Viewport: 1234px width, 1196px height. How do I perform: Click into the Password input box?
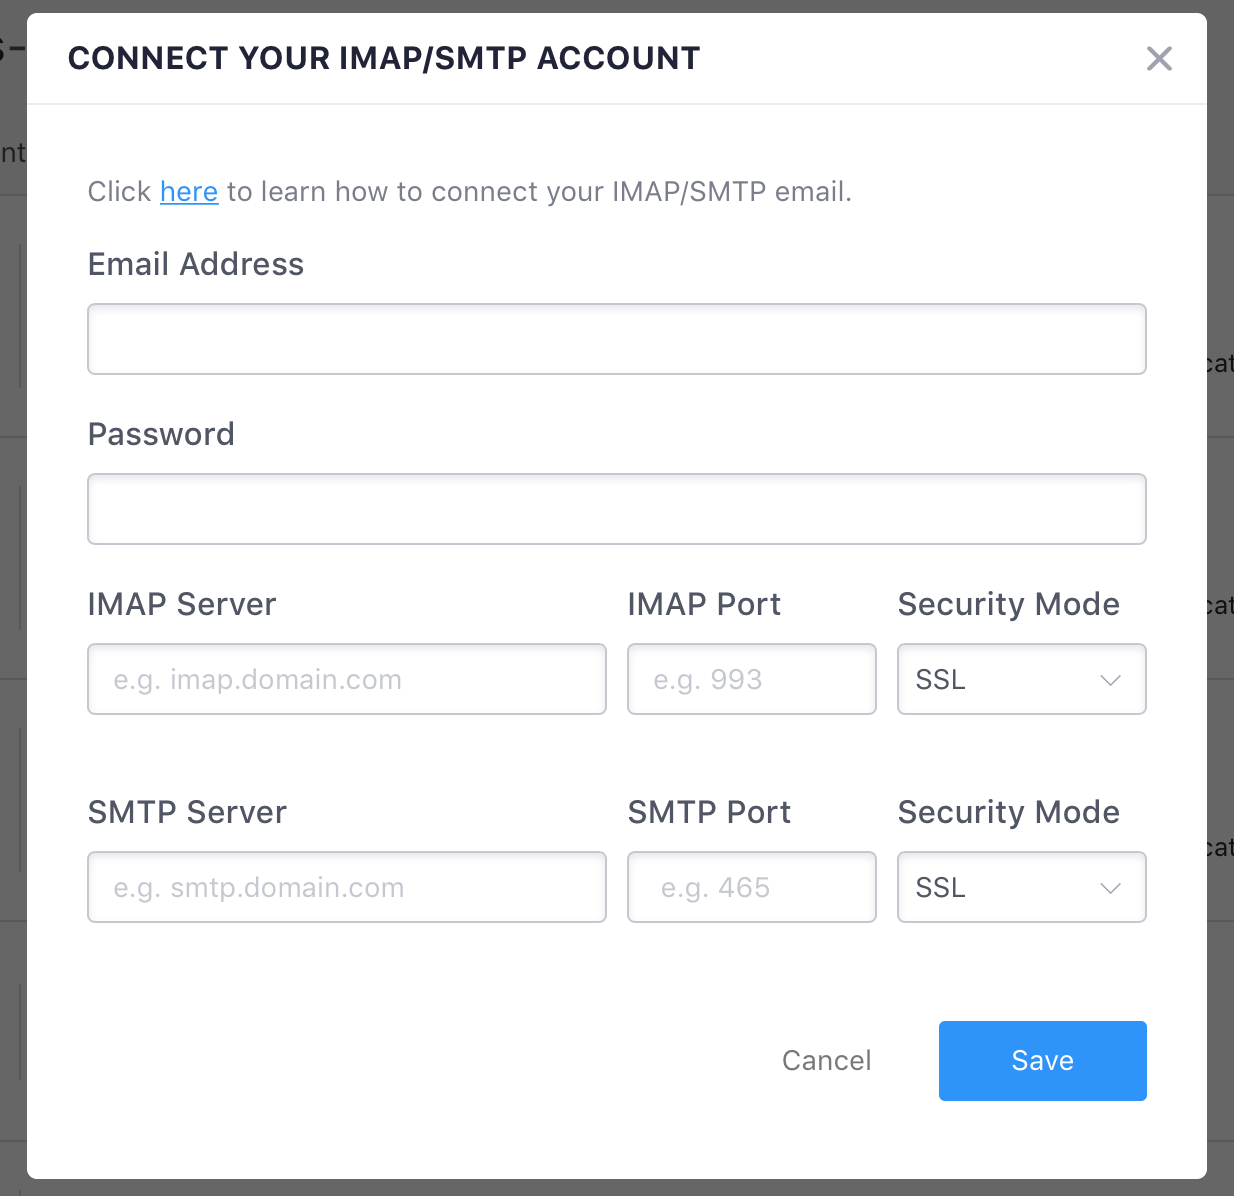pyautogui.click(x=616, y=509)
